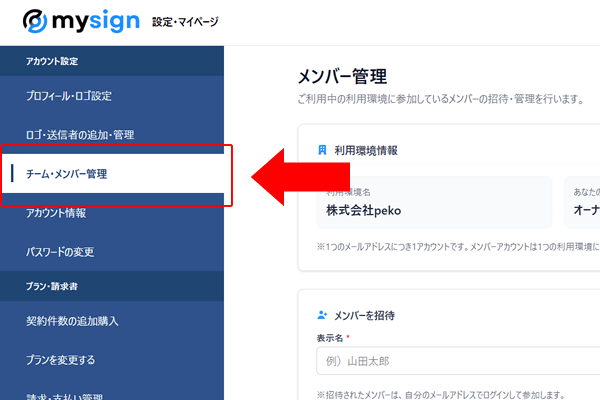
Task: Open 請求・支払い管理 at the sidebar bottom
Action: [64, 396]
